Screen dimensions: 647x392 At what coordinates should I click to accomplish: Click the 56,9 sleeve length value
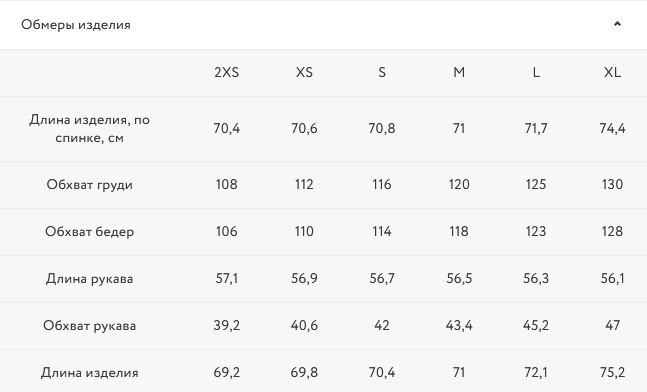pos(304,279)
